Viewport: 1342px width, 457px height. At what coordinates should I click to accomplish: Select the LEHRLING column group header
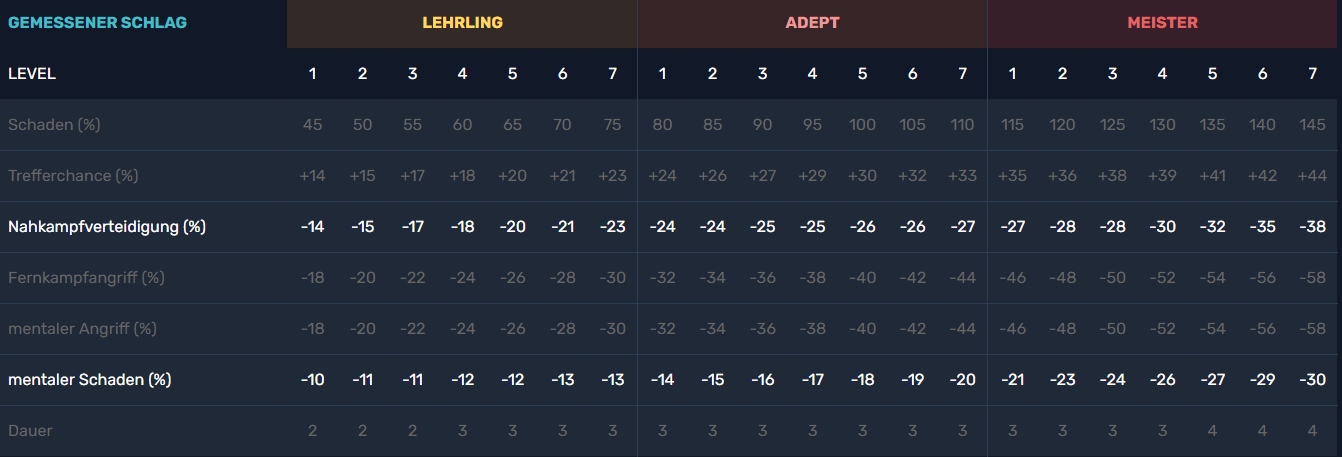pos(462,23)
